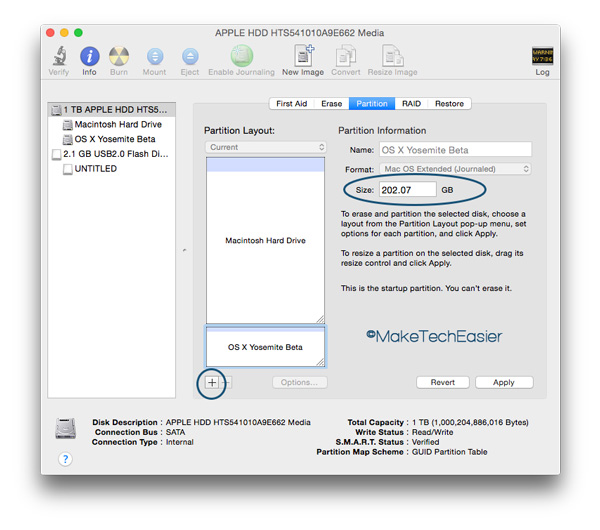
Task: Switch to the Restore tab
Action: pyautogui.click(x=449, y=104)
